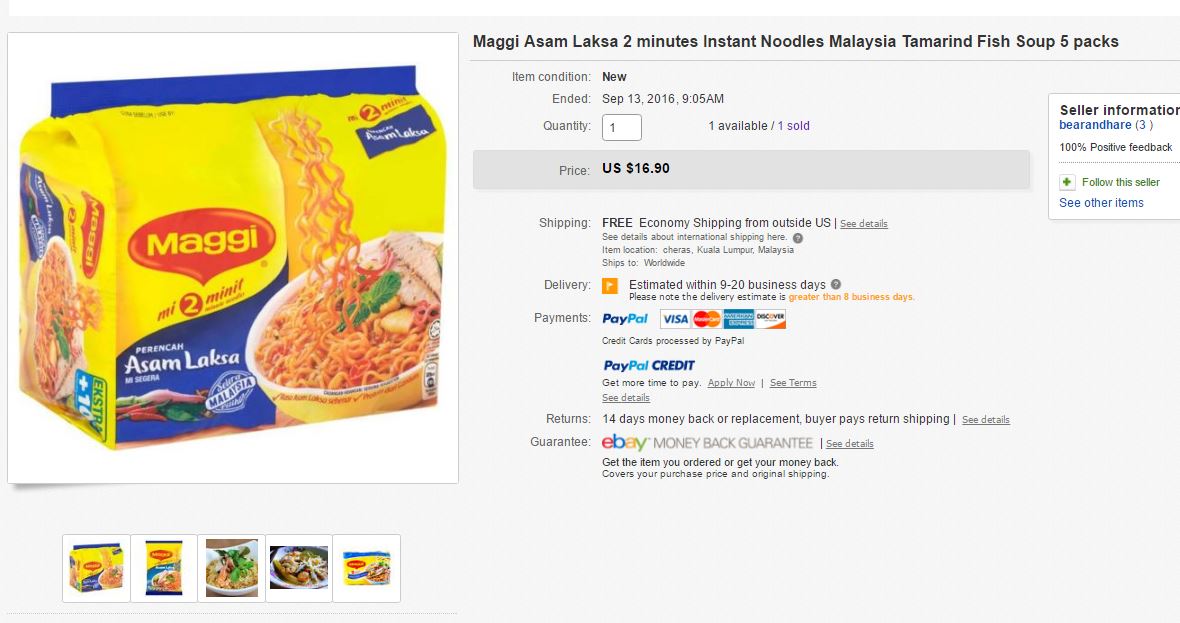Open Returns 'See details' link
This screenshot has height=623, width=1180.
[986, 420]
